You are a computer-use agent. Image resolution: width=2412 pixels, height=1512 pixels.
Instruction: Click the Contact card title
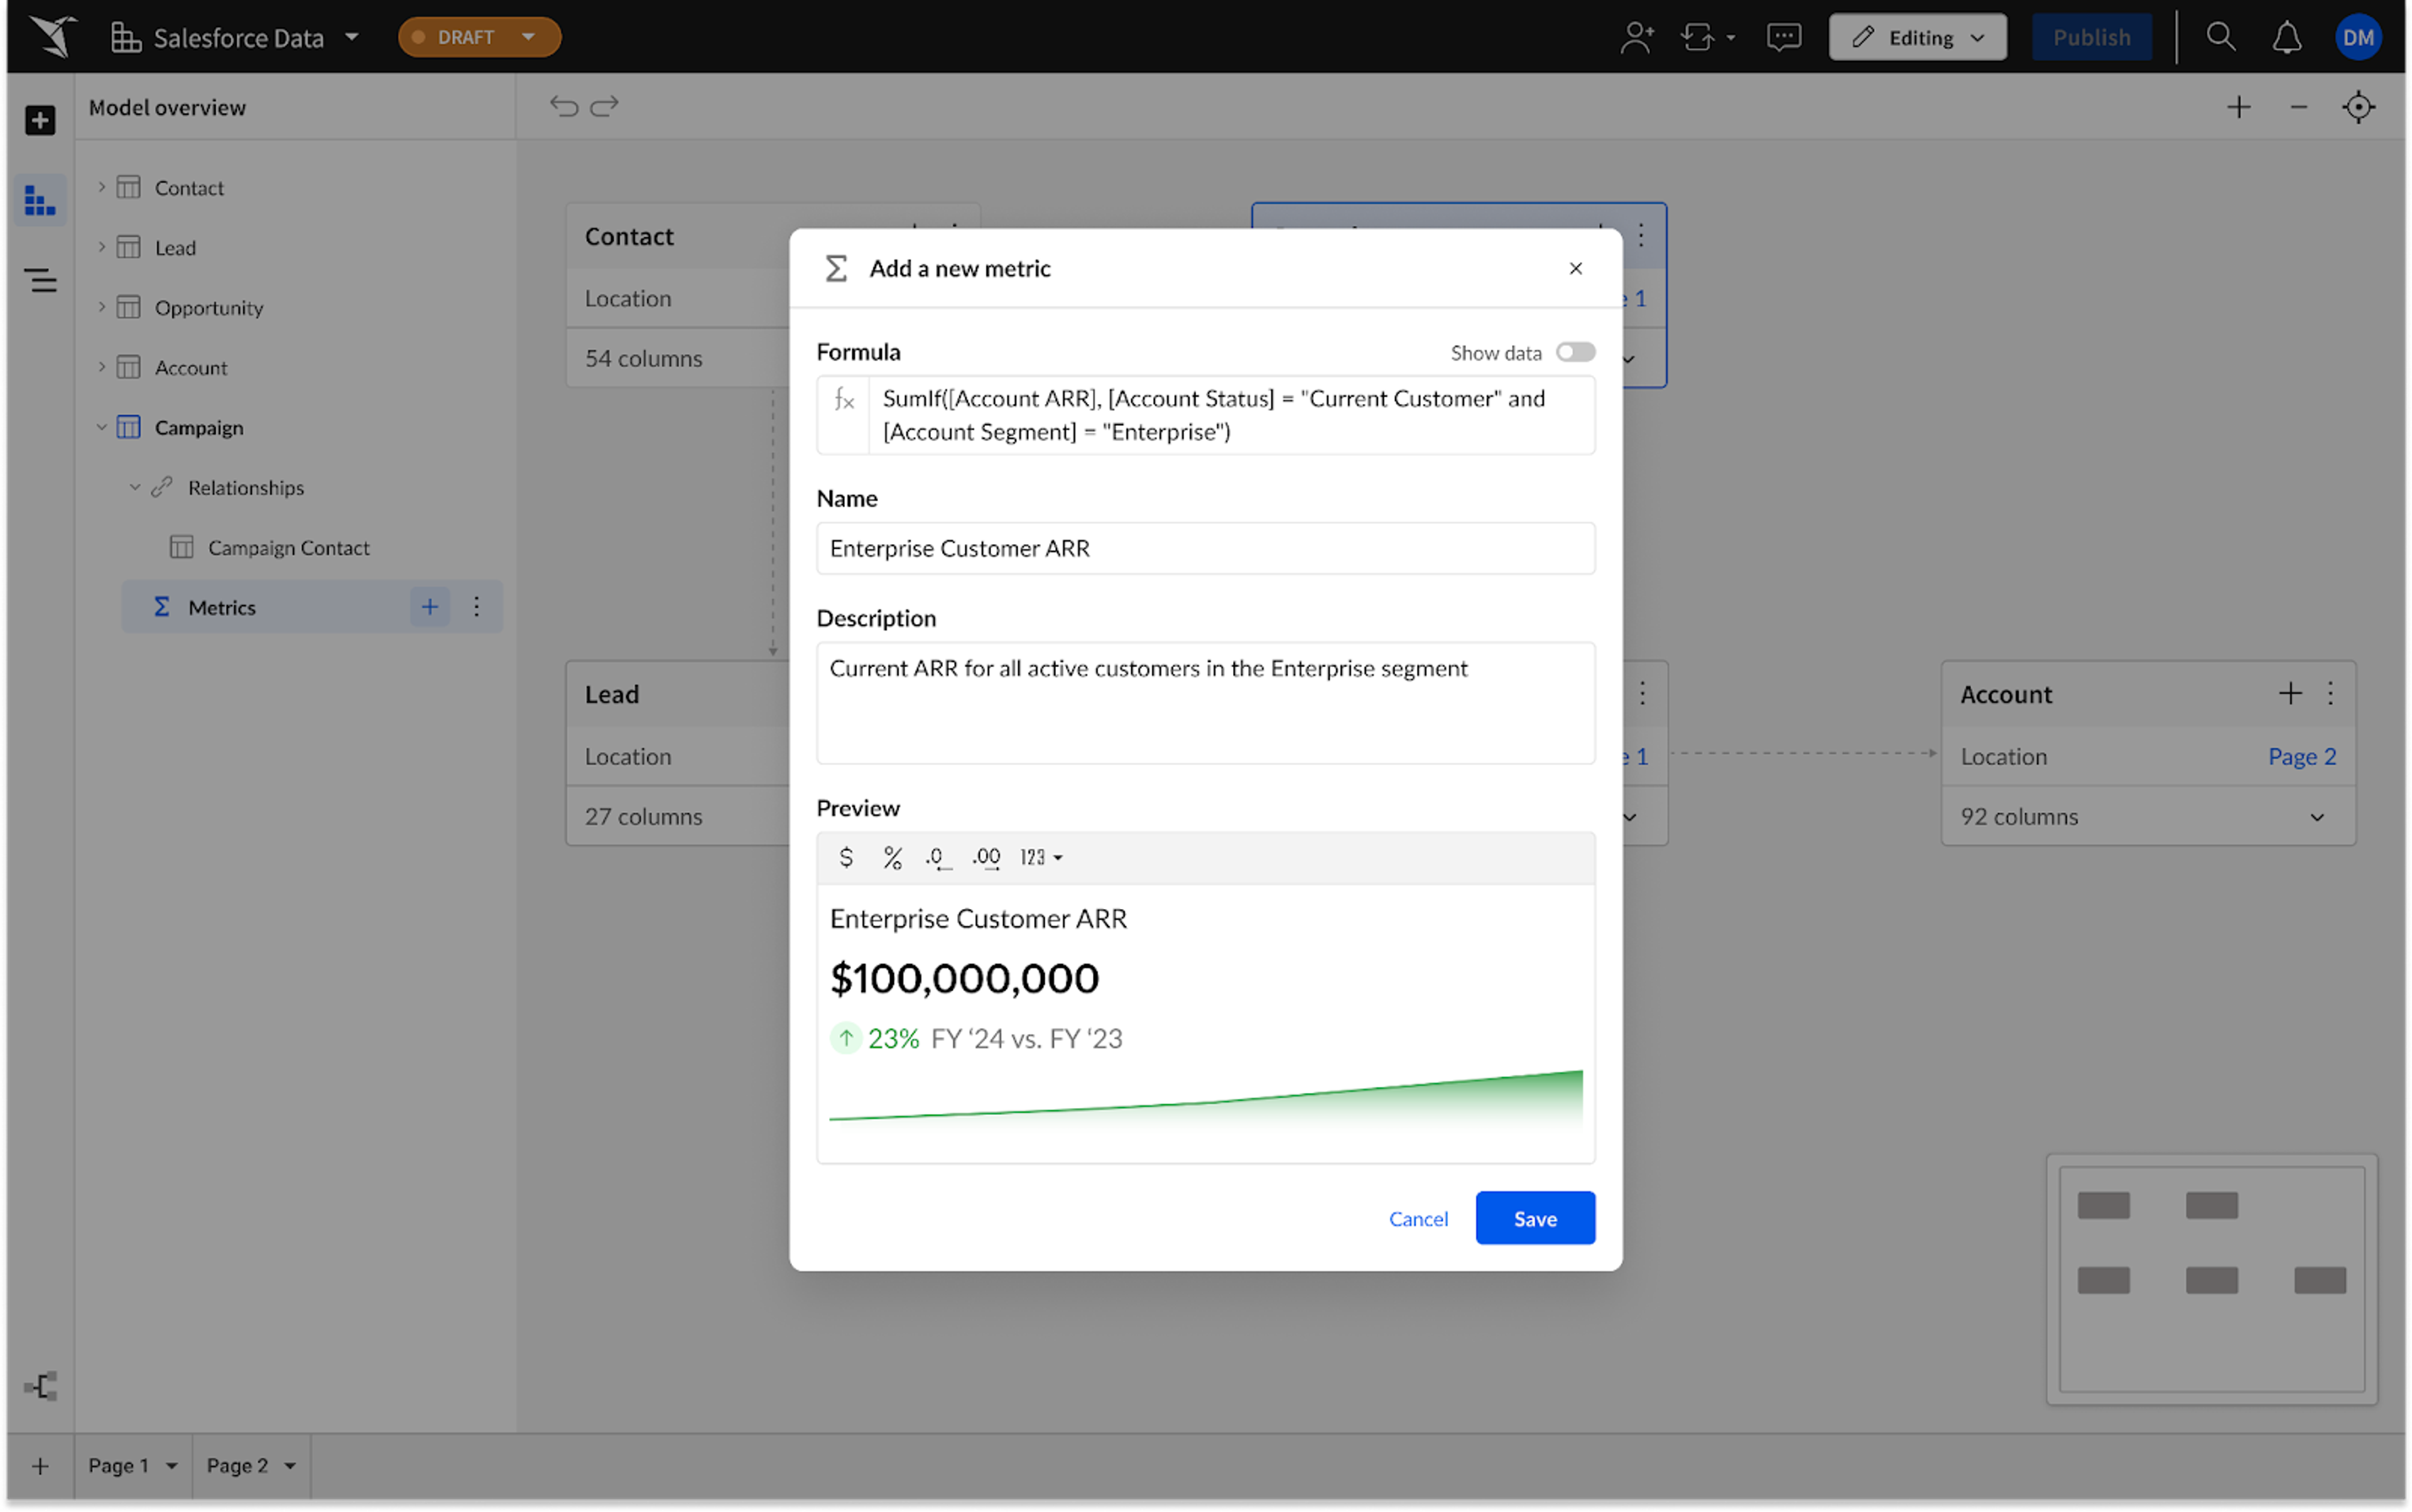tap(629, 236)
